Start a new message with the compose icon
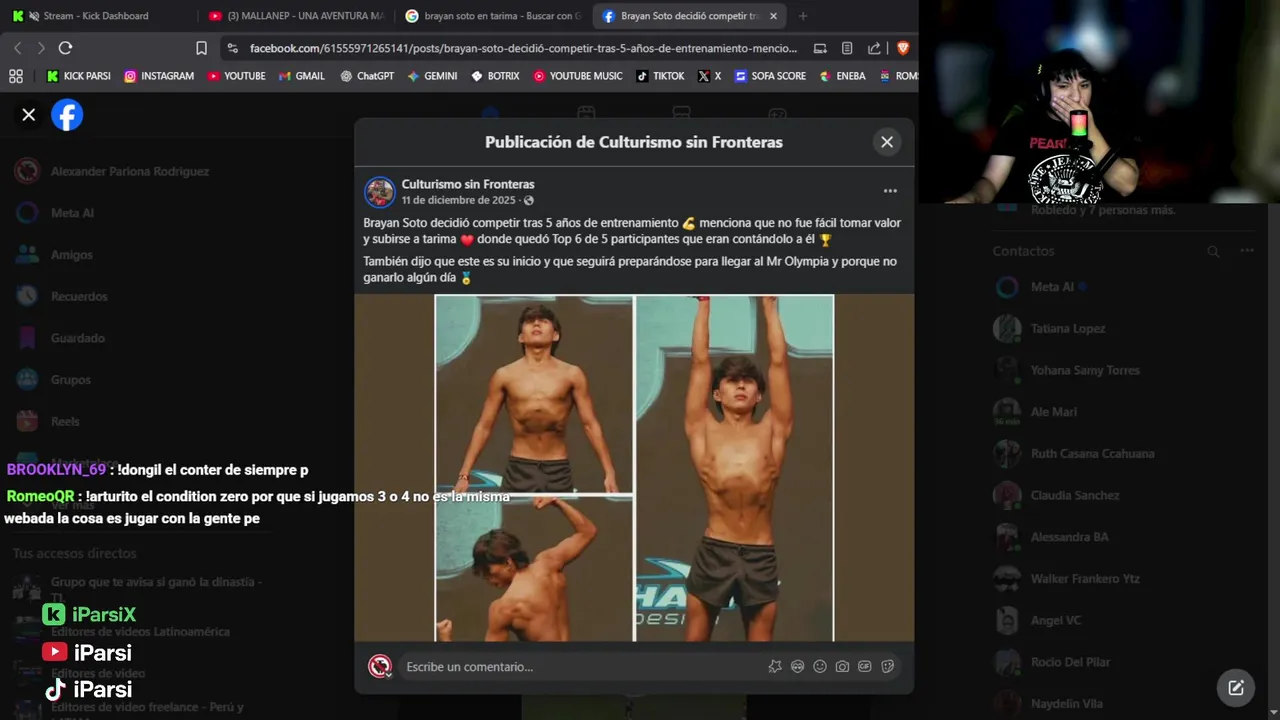This screenshot has height=720, width=1280. [1236, 687]
